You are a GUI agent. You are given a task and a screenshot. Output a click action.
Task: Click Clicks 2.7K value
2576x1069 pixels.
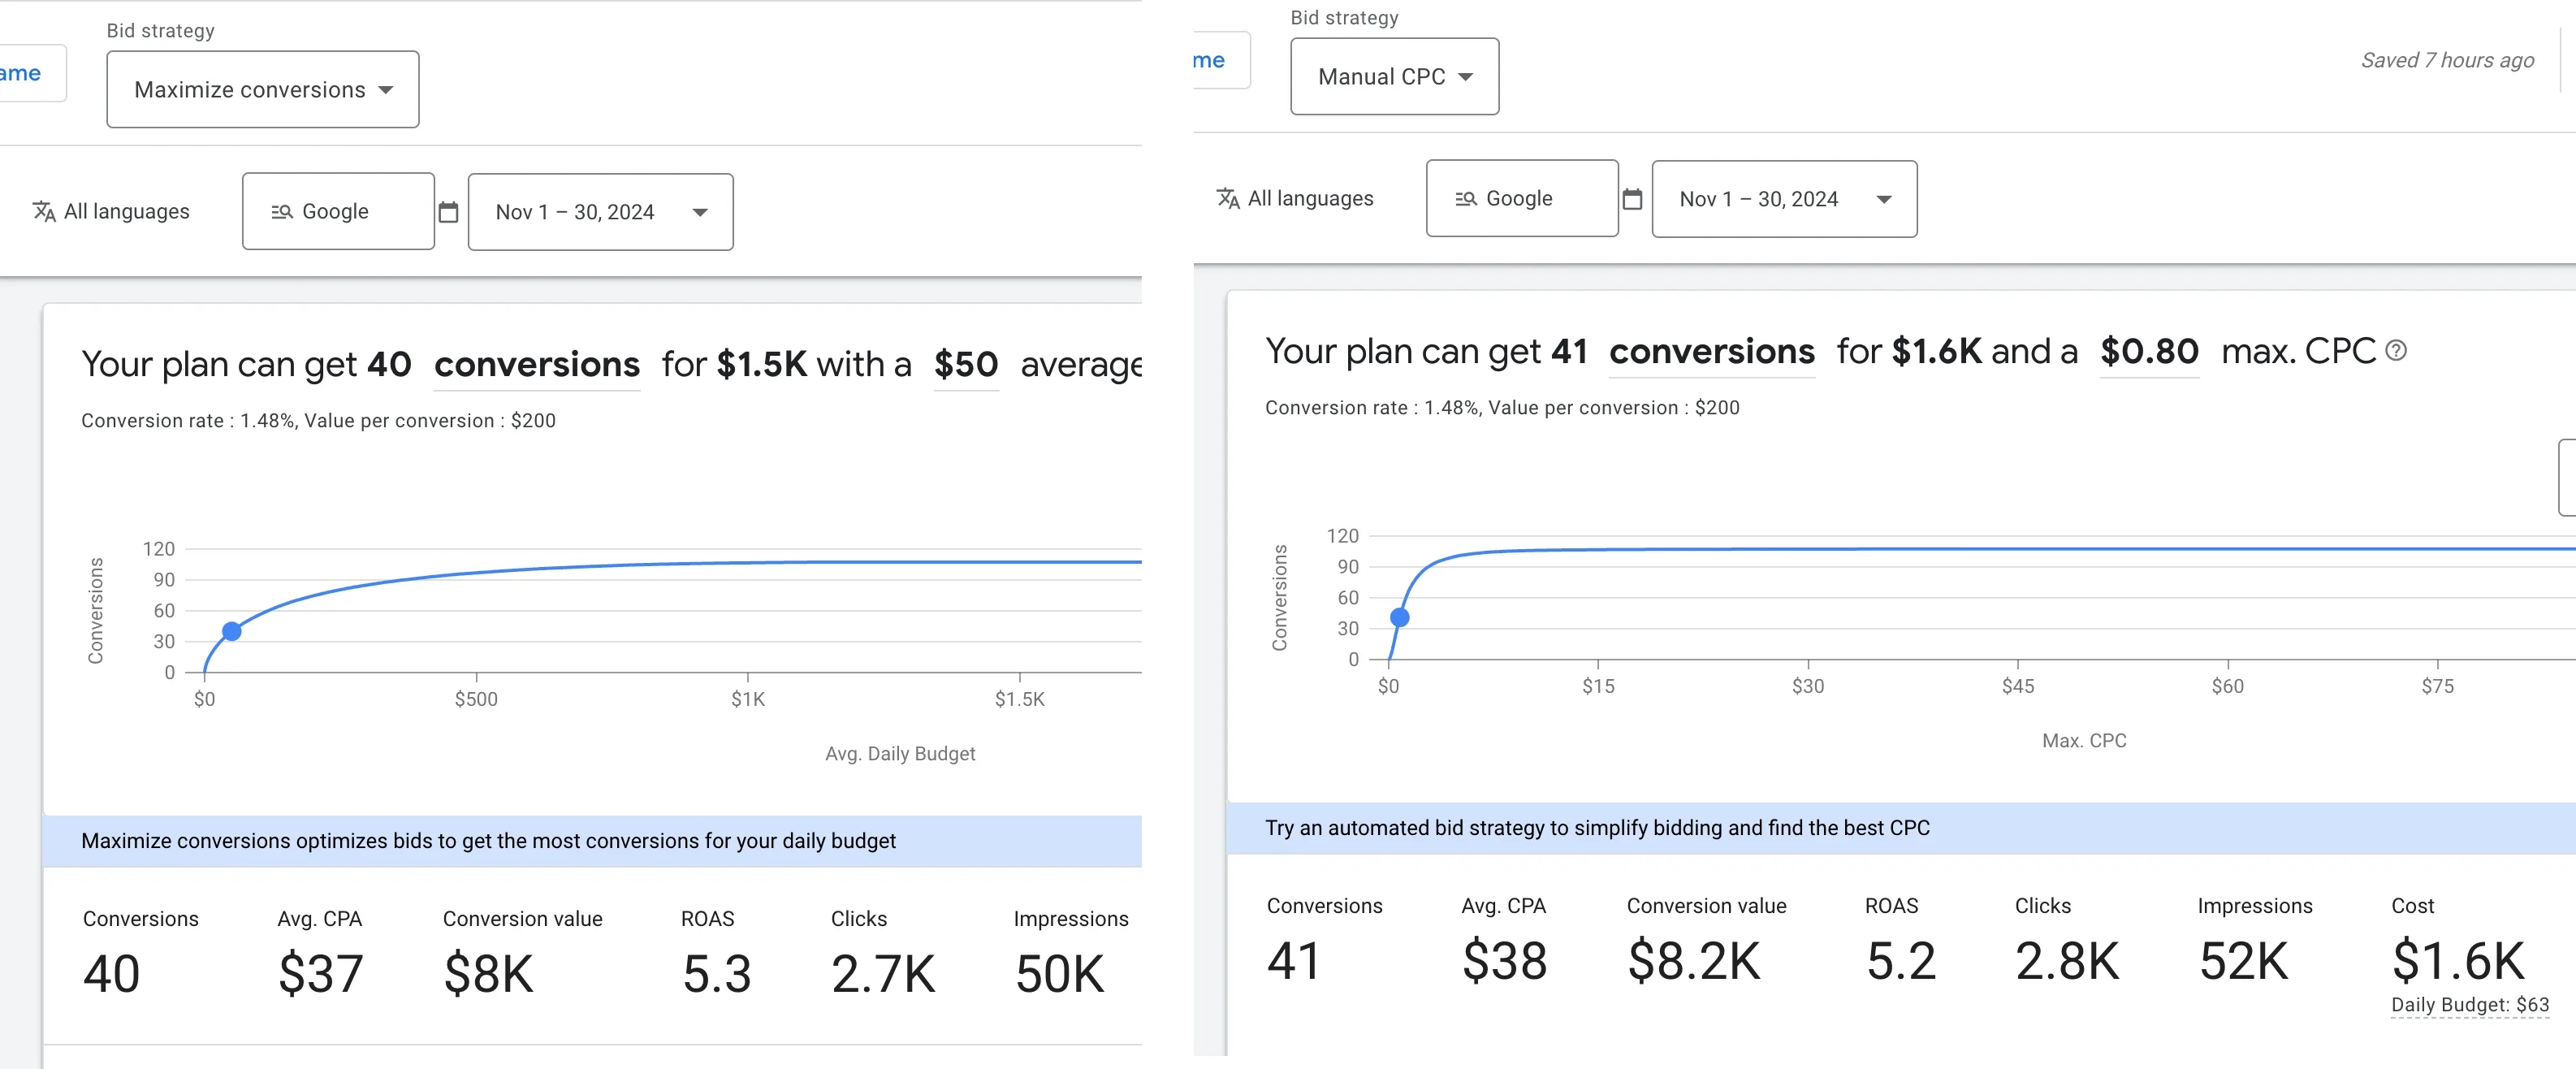pos(883,974)
